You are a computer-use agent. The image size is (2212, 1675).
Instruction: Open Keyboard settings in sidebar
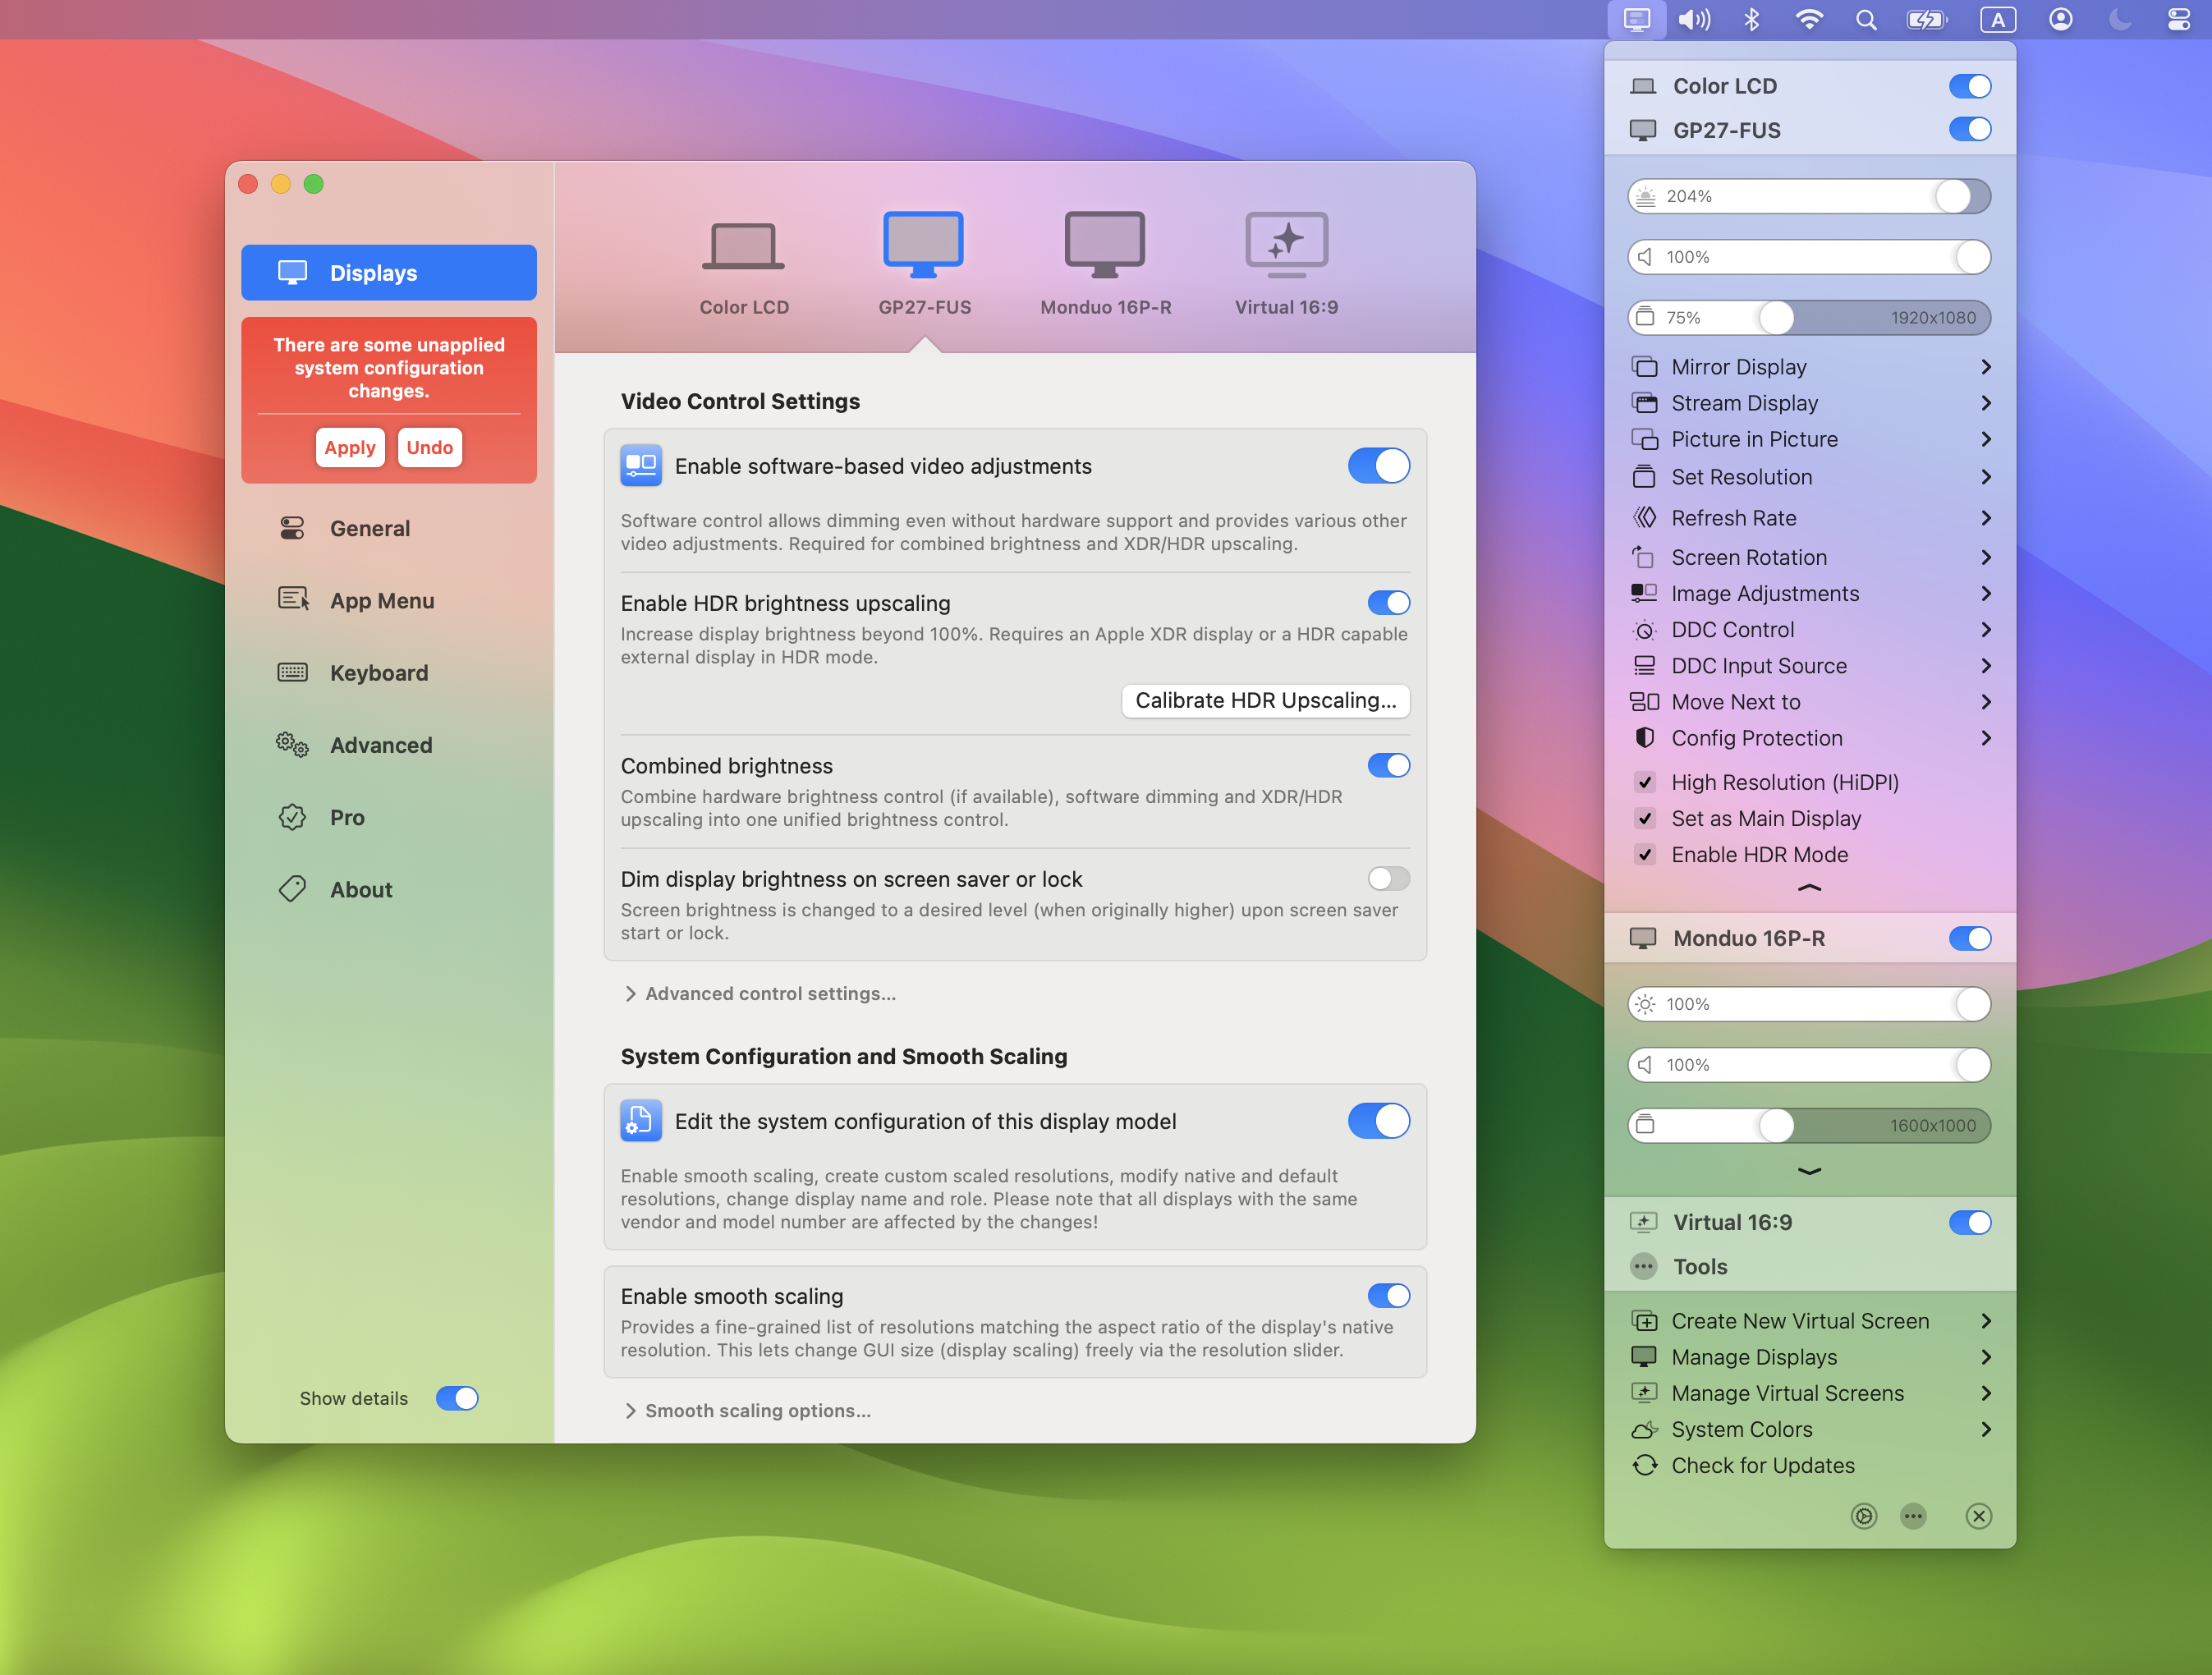[379, 672]
